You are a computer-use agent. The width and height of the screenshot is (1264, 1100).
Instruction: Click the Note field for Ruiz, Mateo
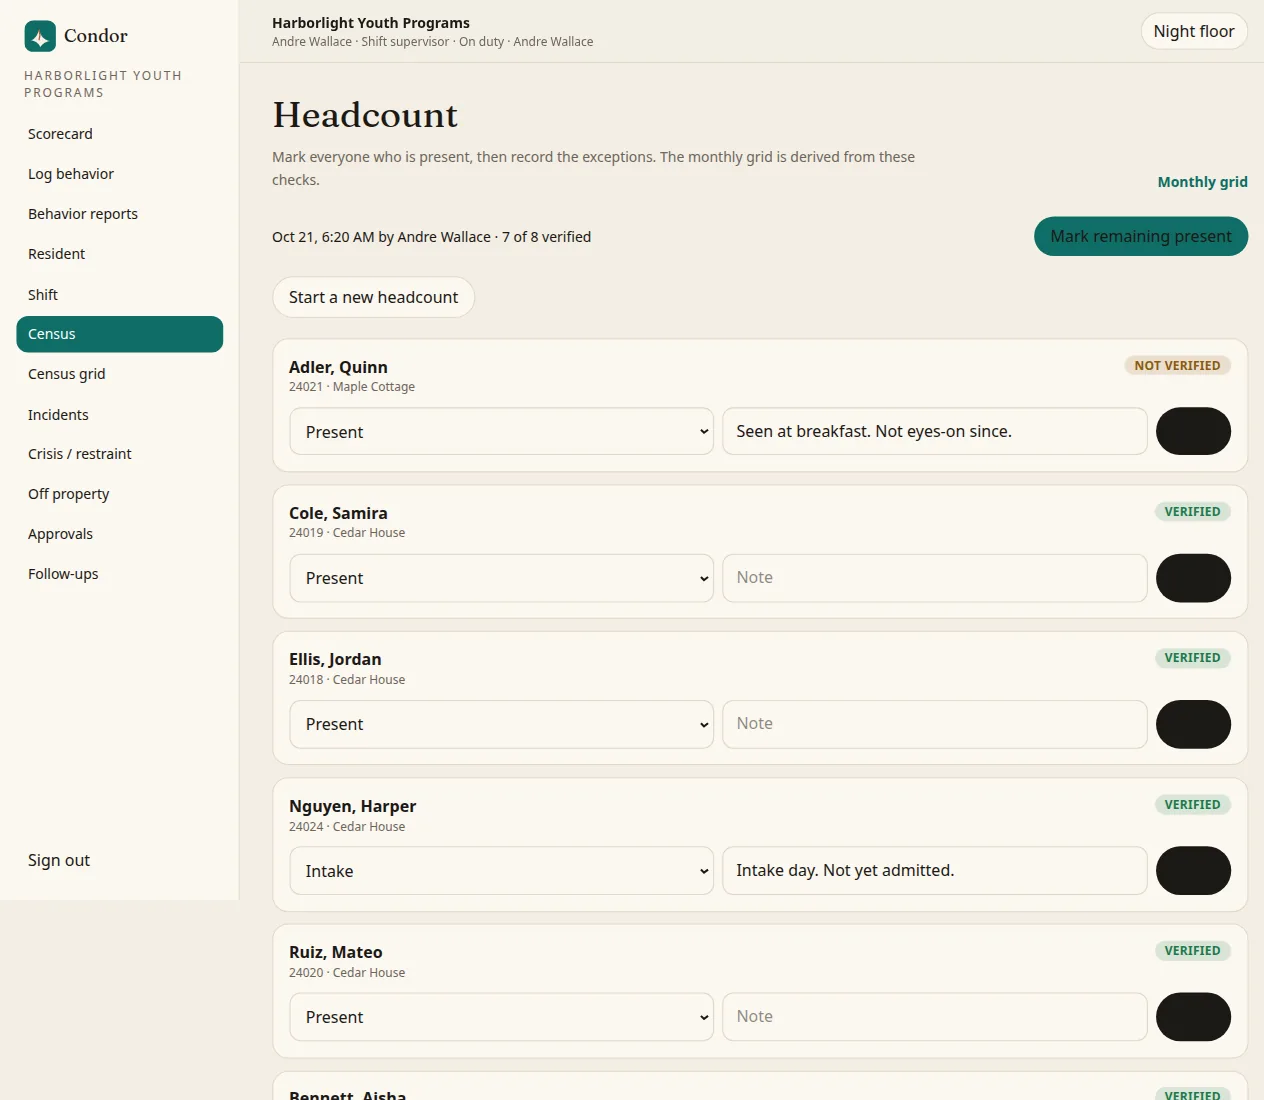click(x=935, y=1017)
